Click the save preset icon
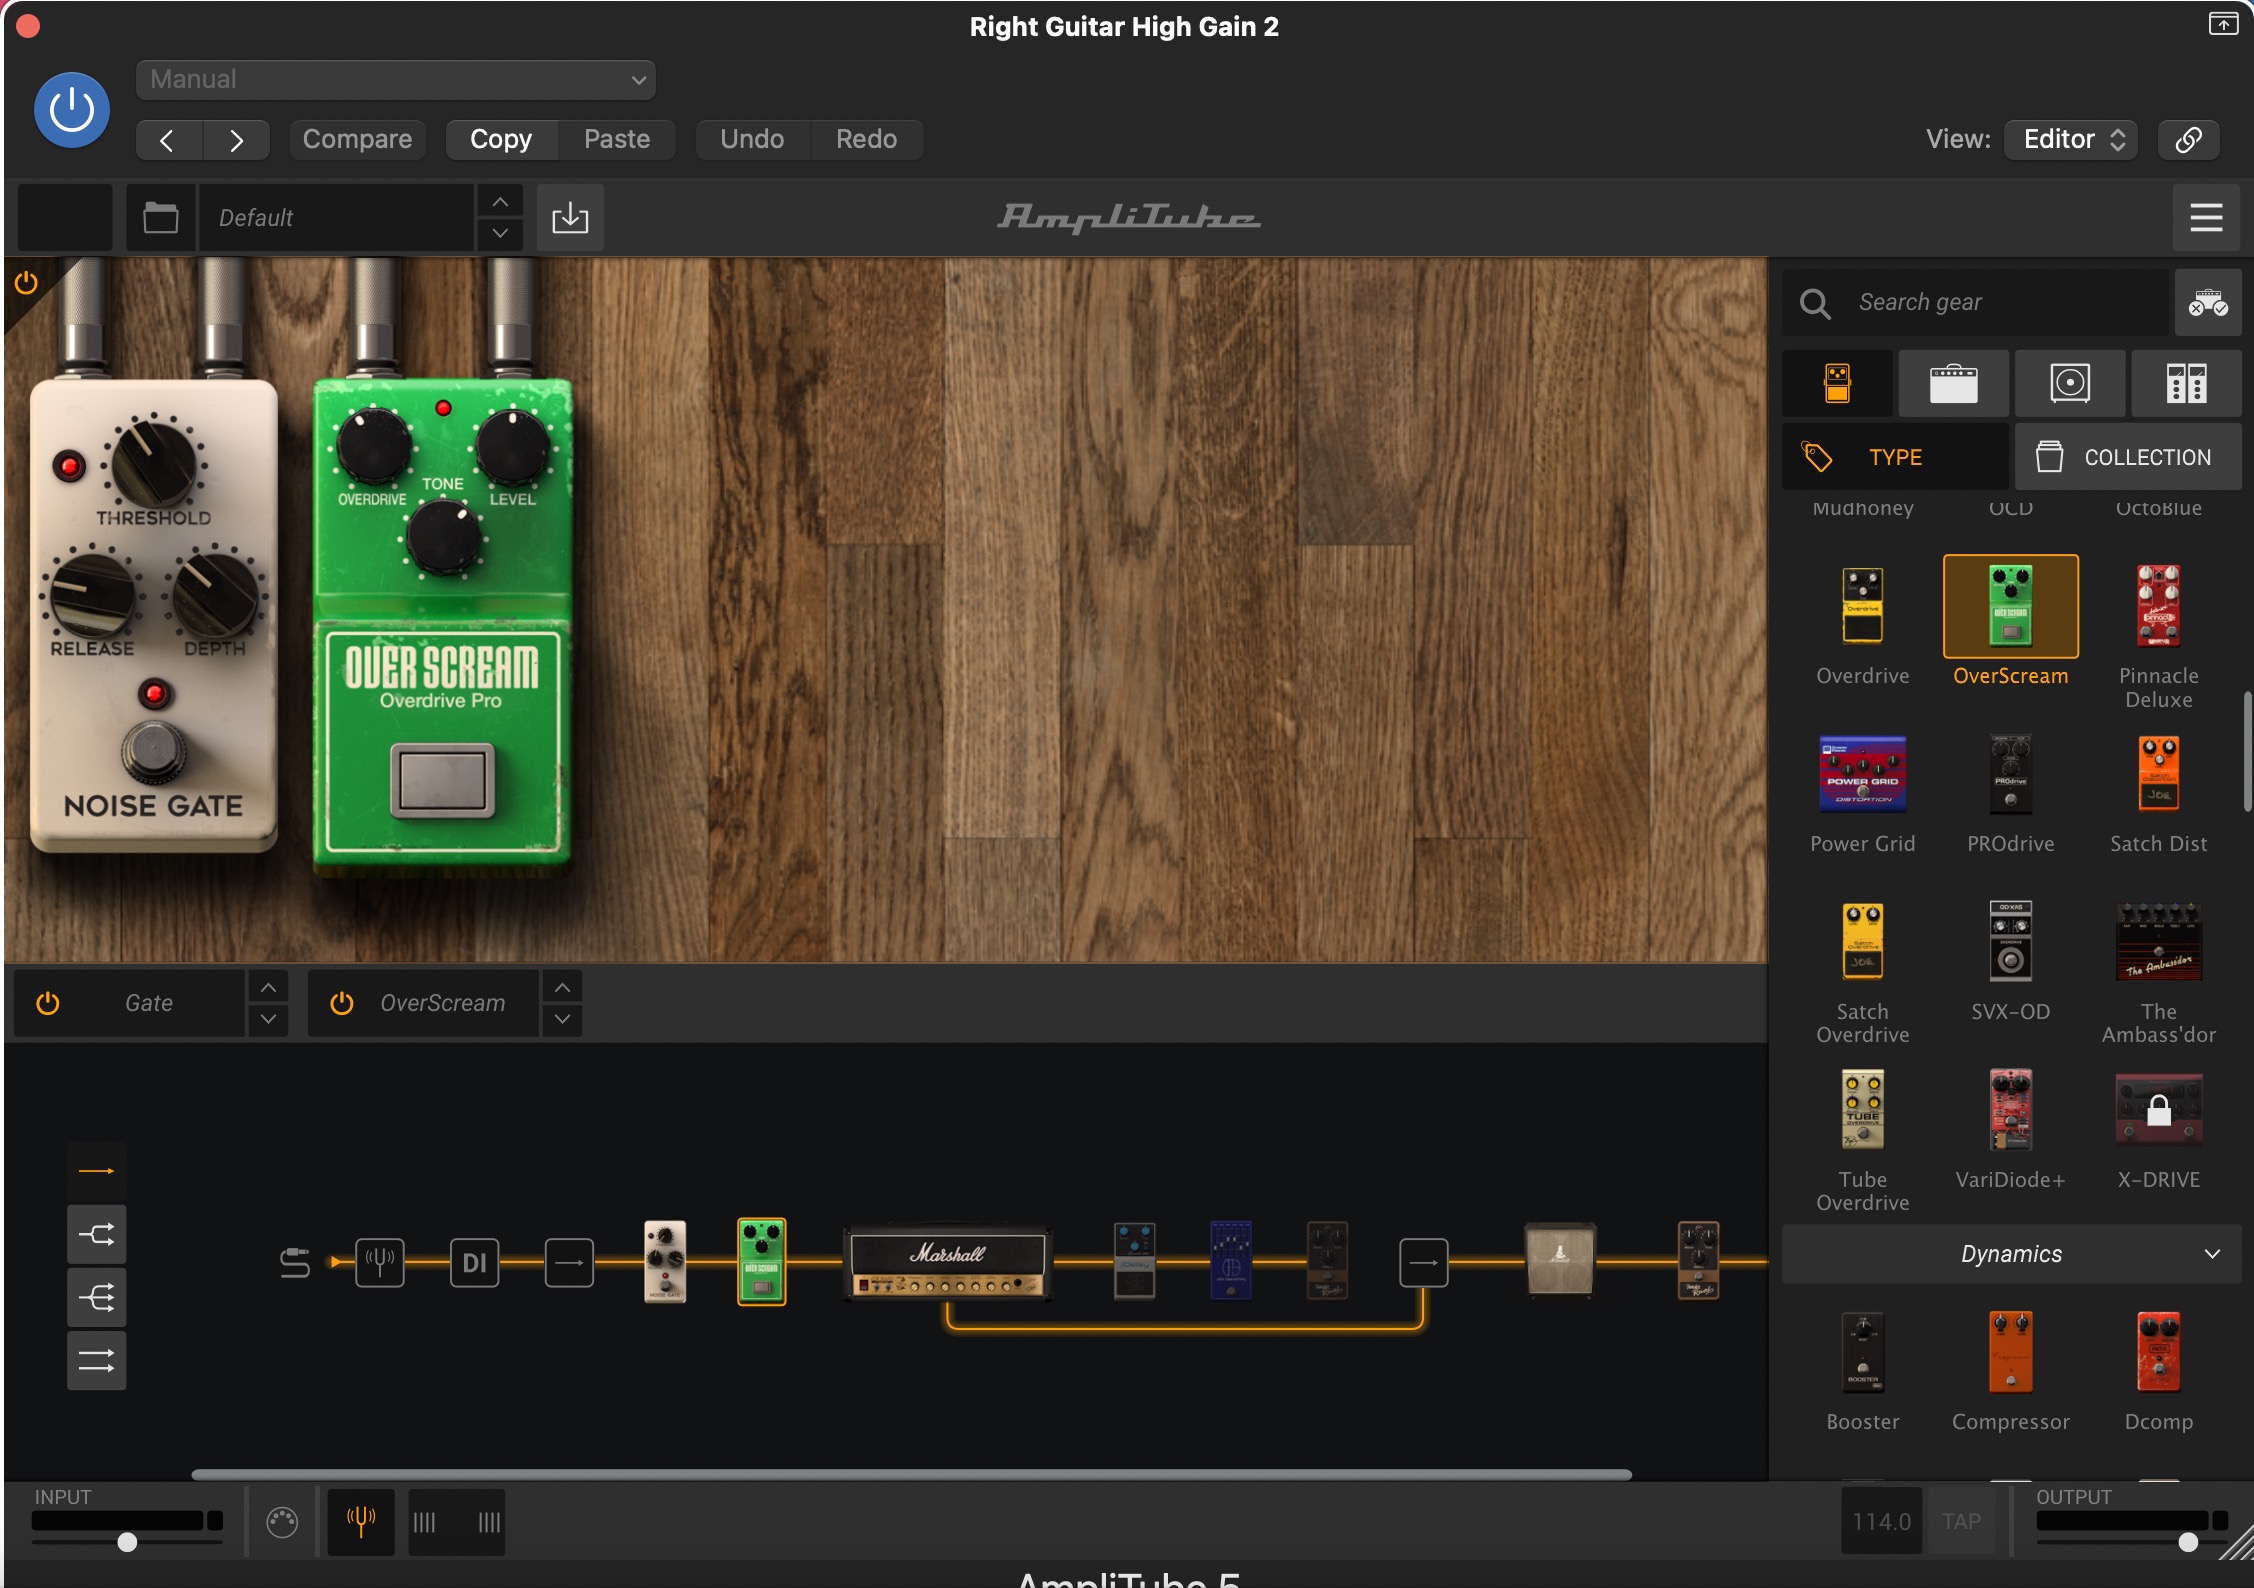 pyautogui.click(x=570, y=217)
